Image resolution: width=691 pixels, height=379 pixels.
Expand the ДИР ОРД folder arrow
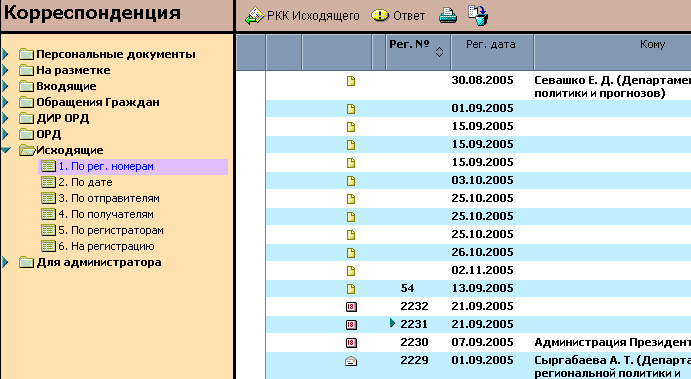6,118
